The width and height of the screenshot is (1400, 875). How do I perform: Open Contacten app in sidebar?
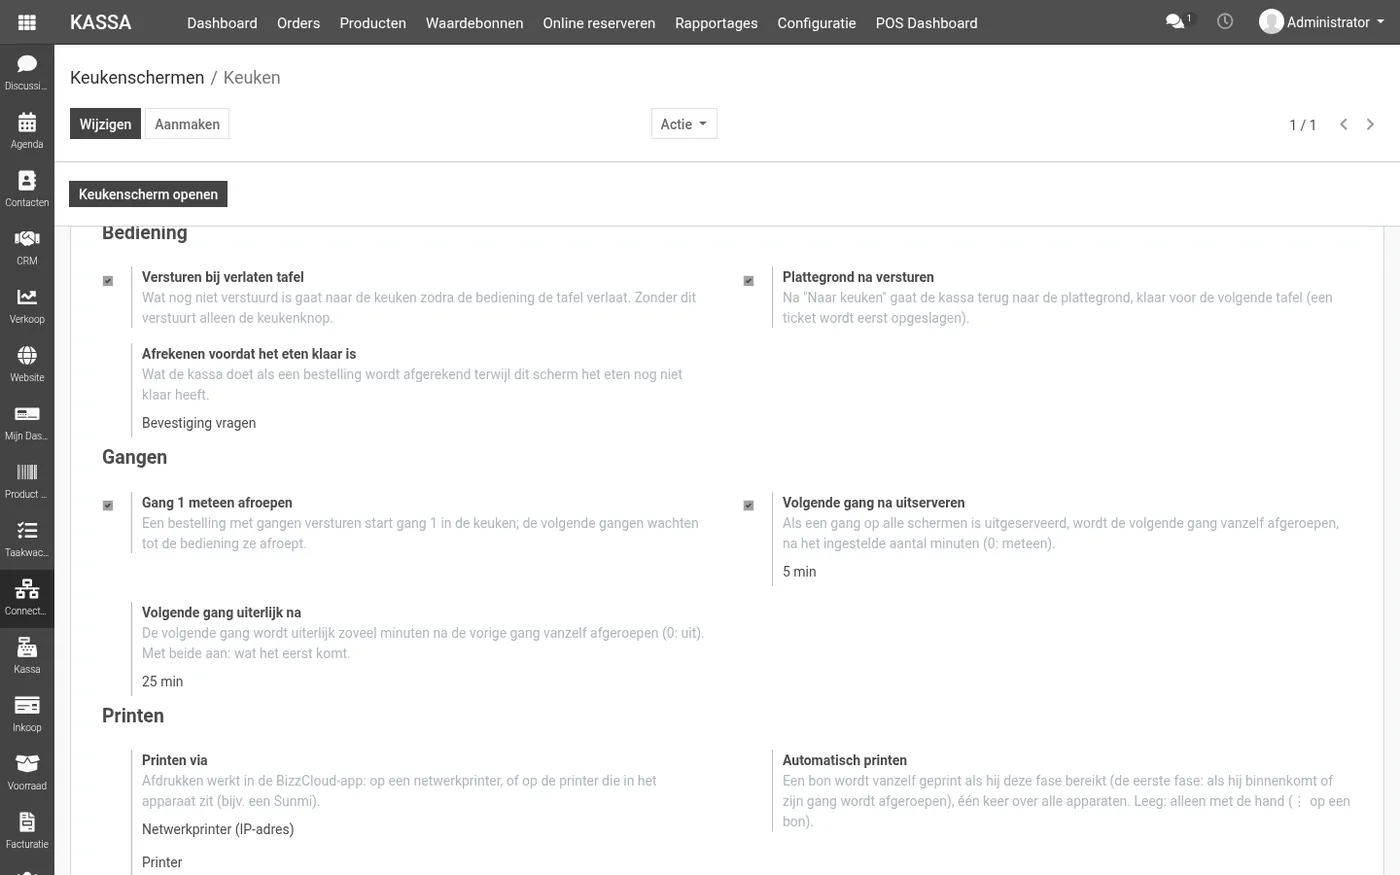coord(27,188)
